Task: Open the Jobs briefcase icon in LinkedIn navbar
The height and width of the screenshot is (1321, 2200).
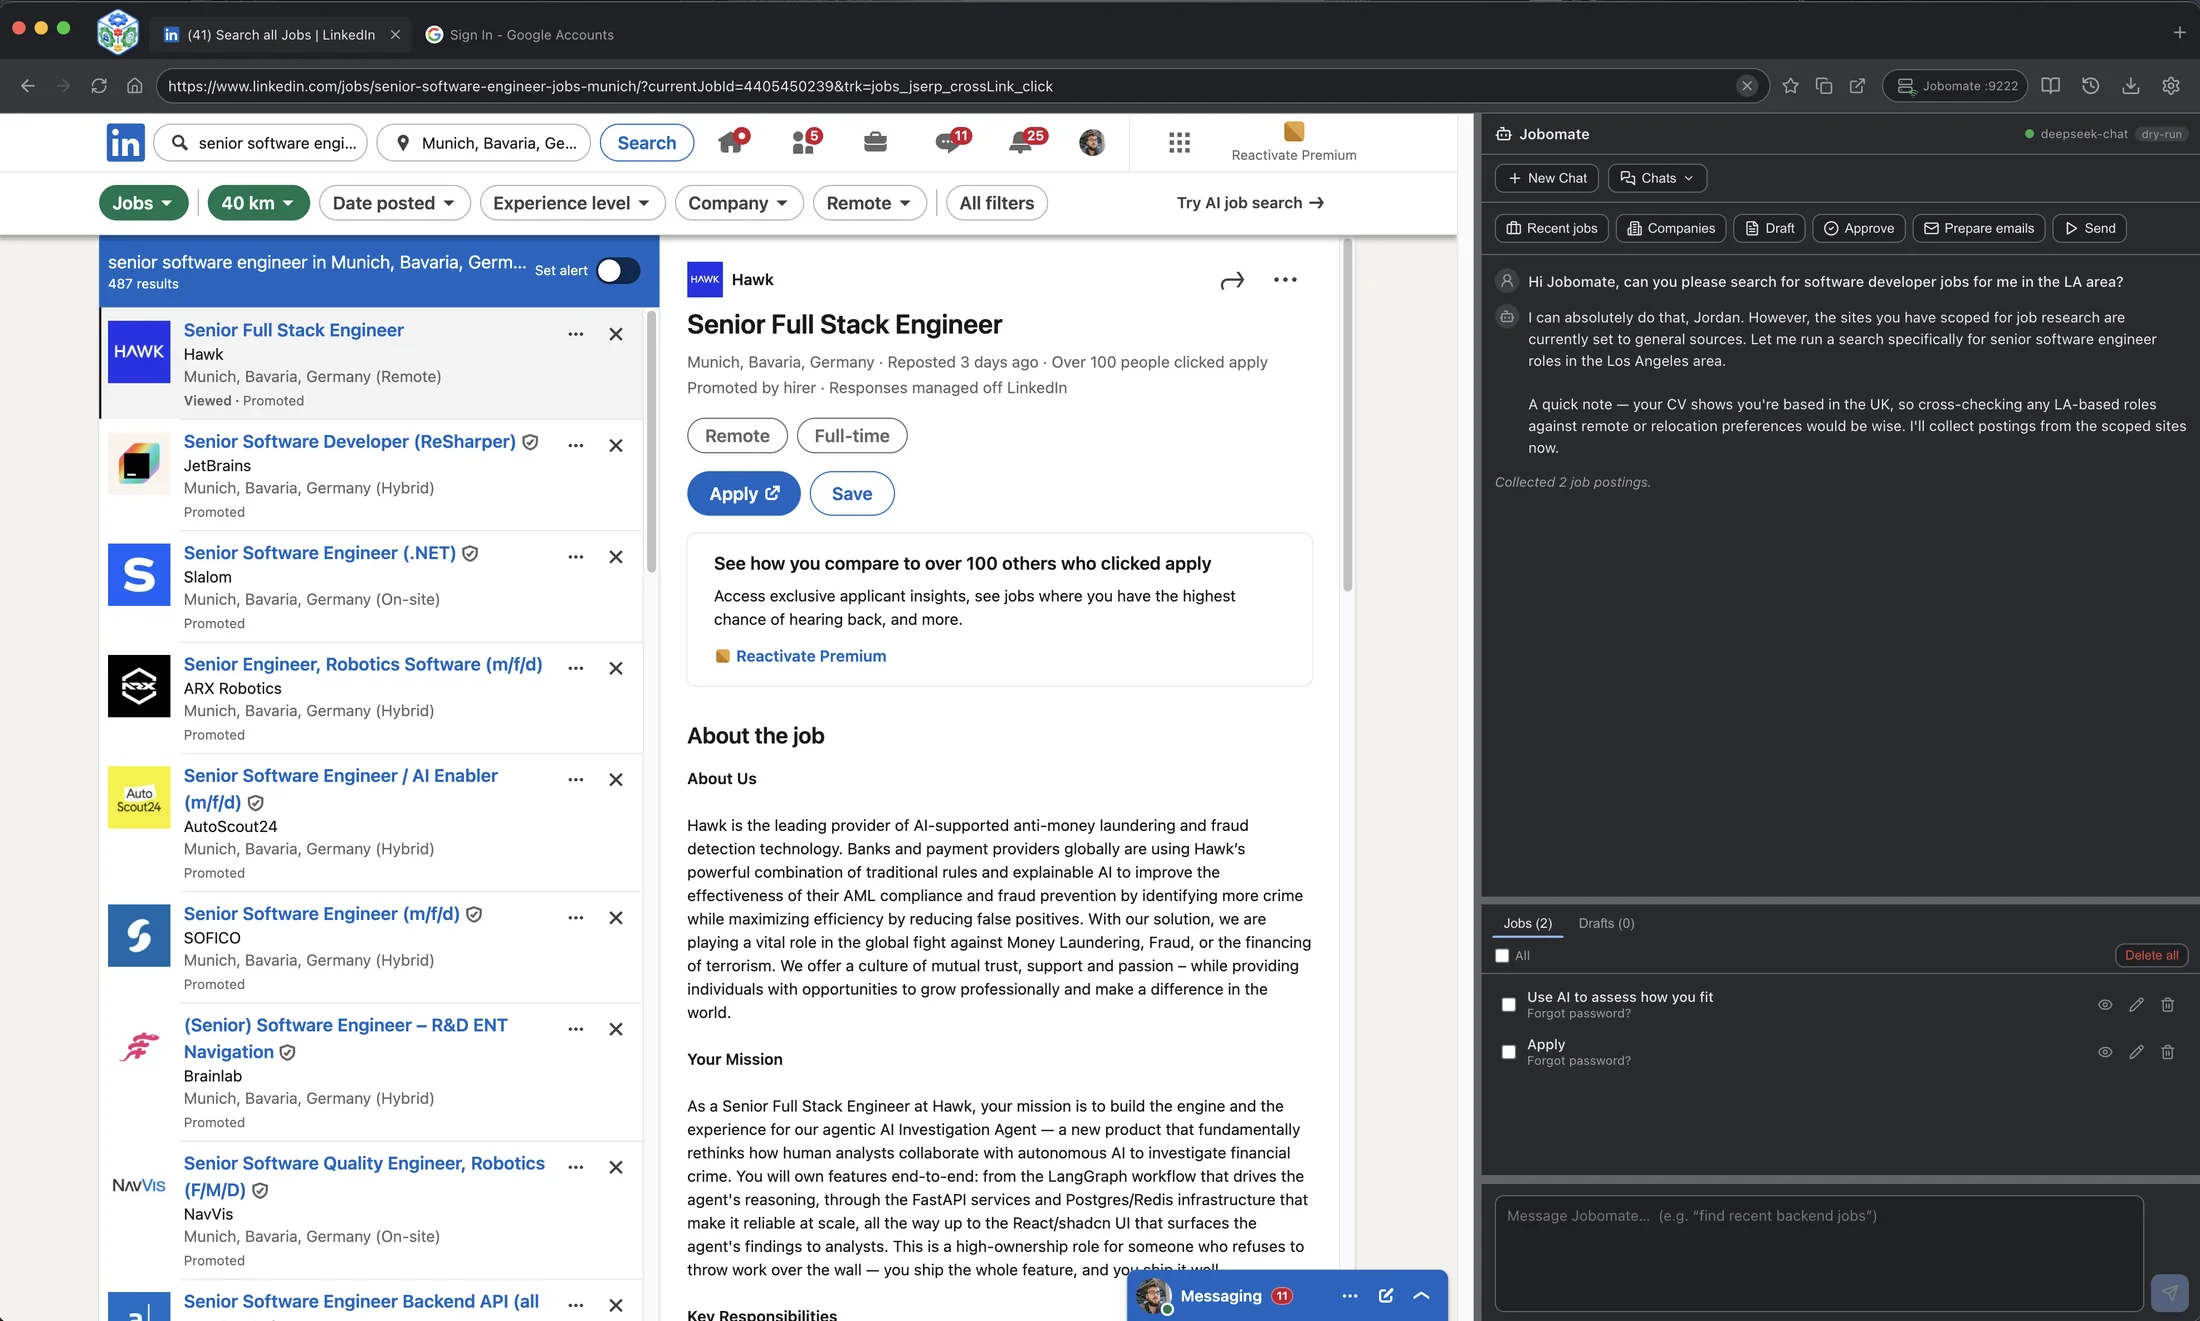Action: click(875, 142)
